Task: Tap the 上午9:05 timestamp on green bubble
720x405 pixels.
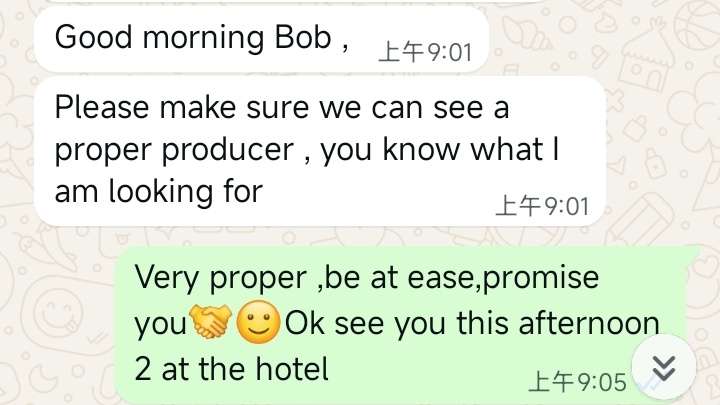Action: tap(578, 382)
